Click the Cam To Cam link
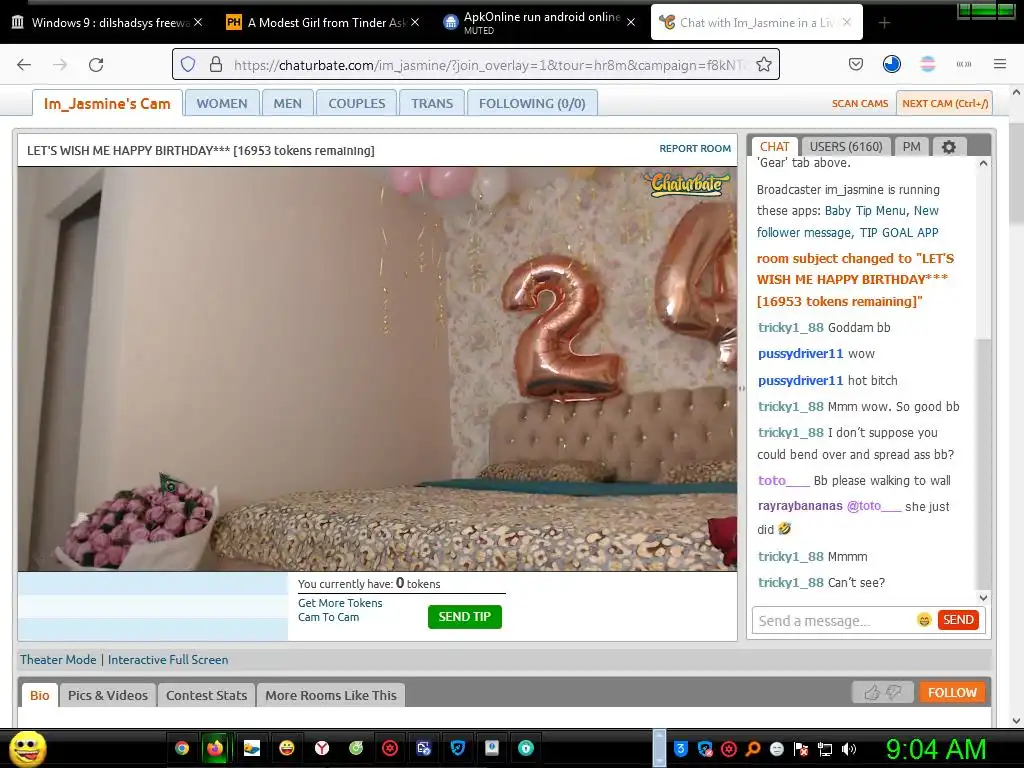 328,617
